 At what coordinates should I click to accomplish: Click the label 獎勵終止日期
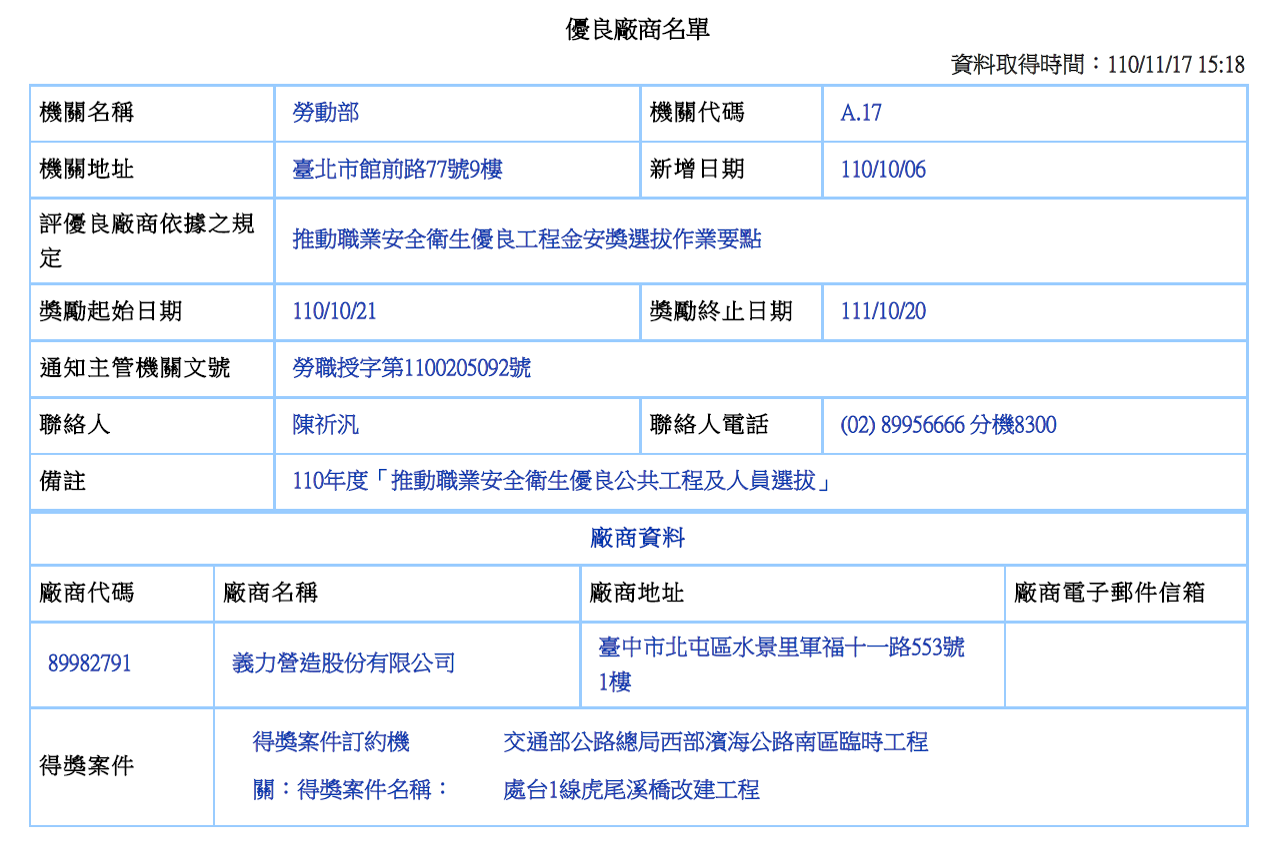(x=721, y=312)
